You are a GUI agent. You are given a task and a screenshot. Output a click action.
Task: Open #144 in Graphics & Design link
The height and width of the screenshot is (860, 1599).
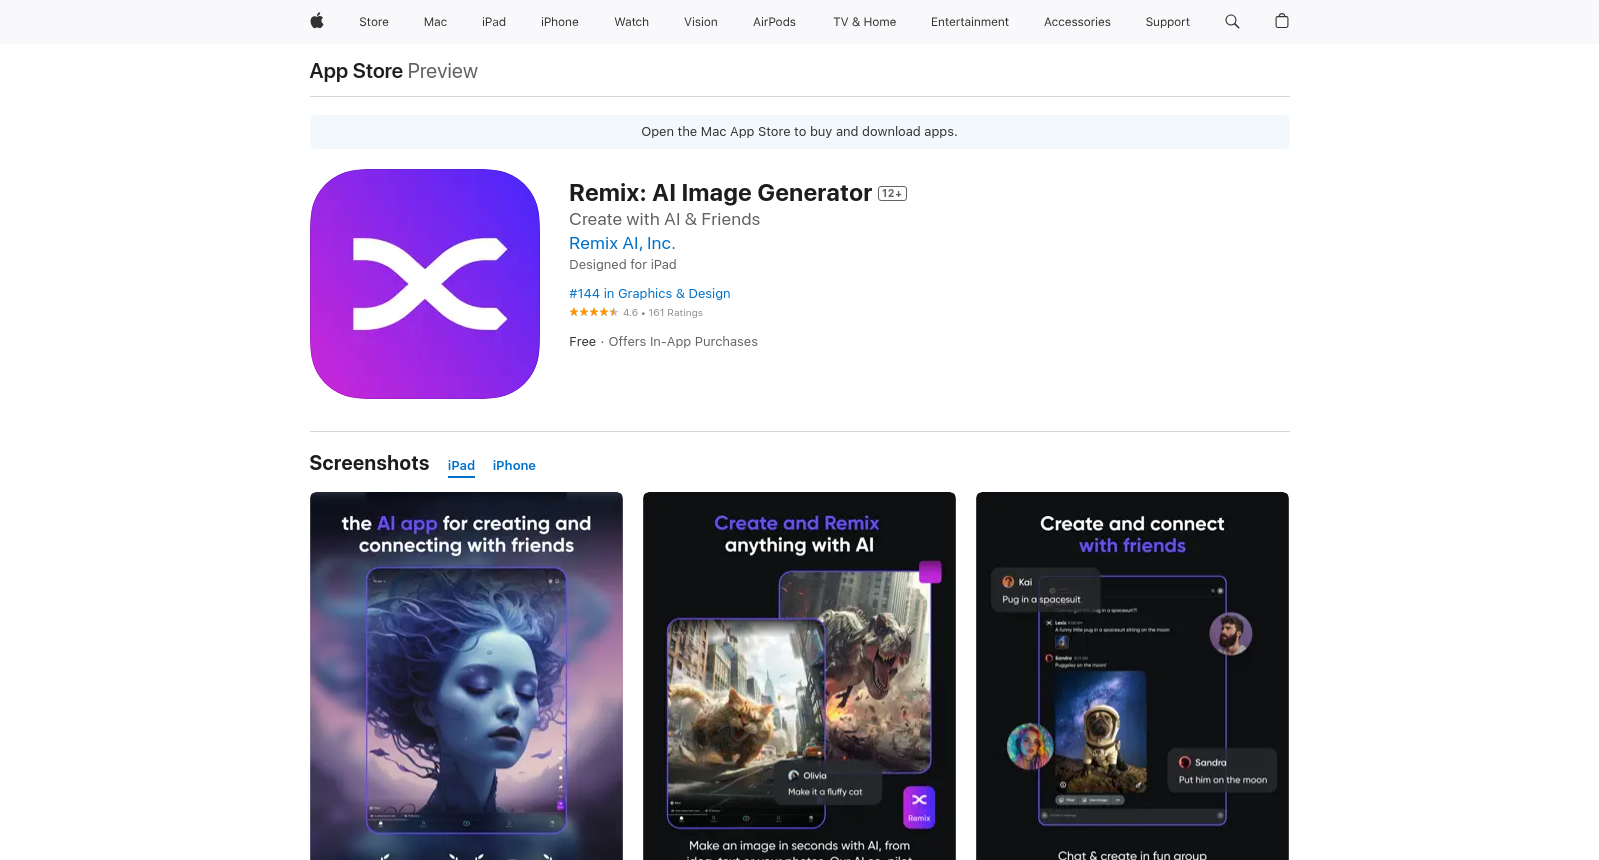(650, 294)
